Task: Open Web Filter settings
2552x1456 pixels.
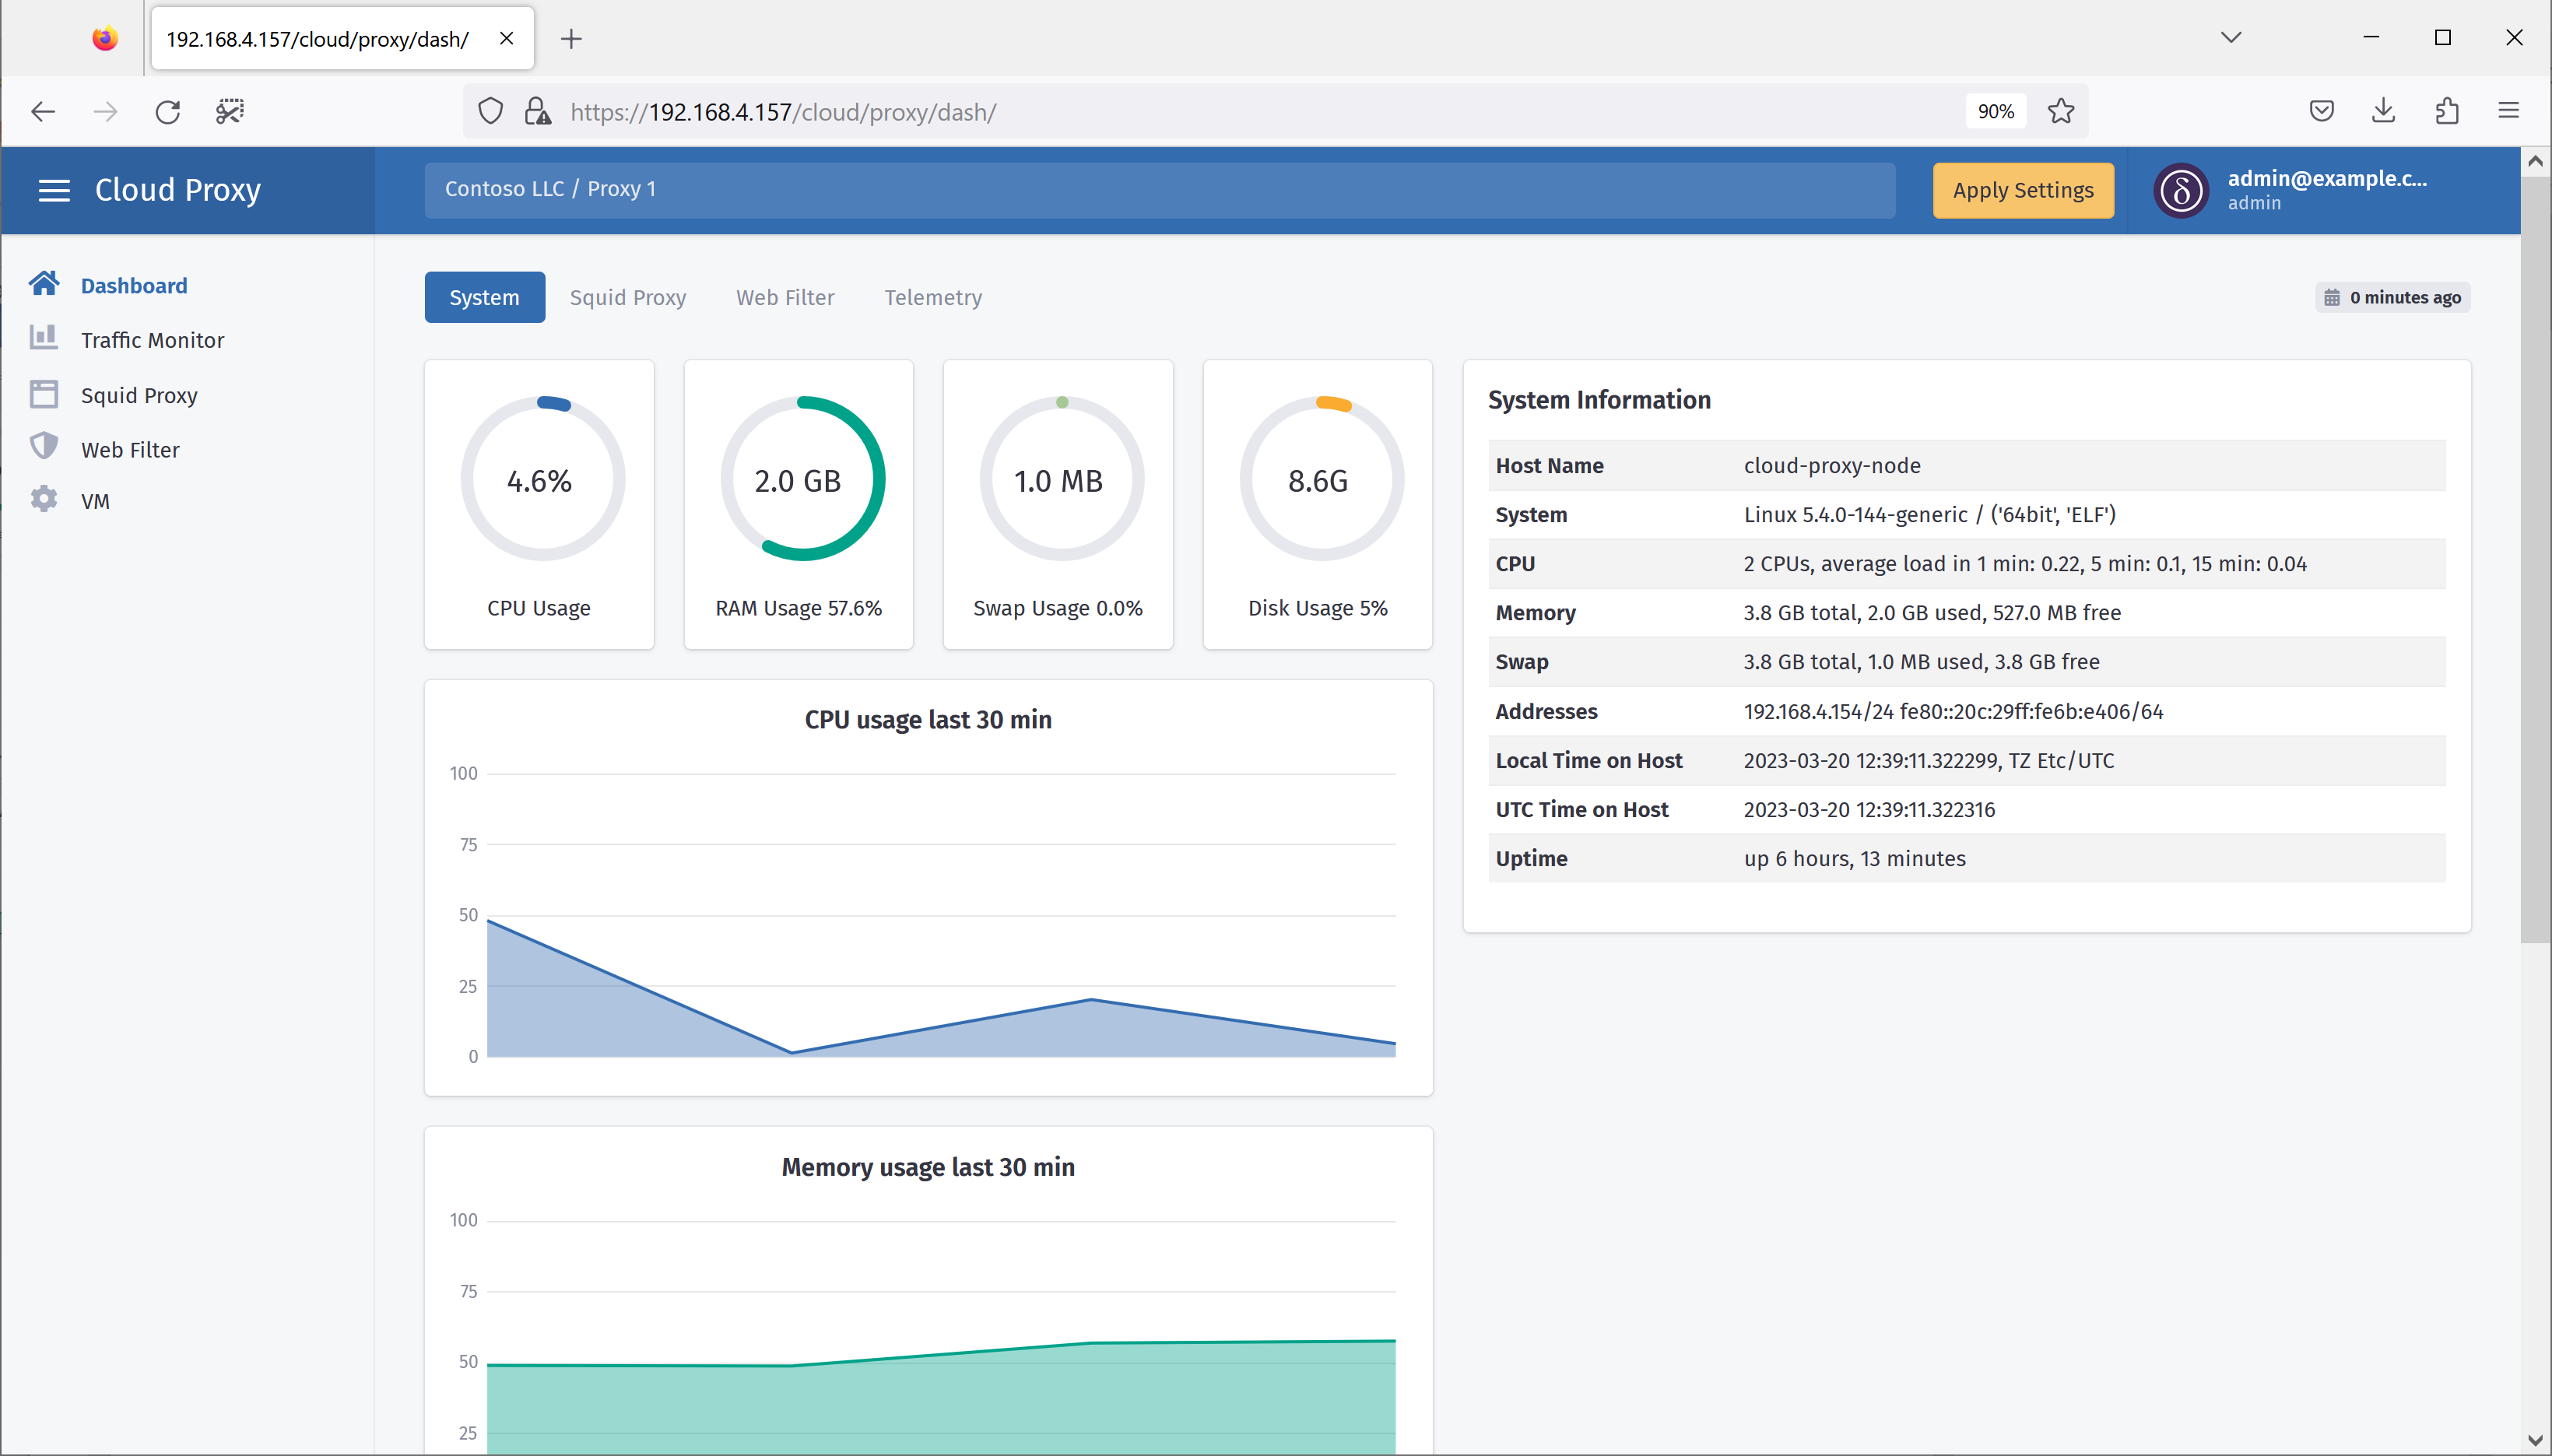Action: (132, 448)
